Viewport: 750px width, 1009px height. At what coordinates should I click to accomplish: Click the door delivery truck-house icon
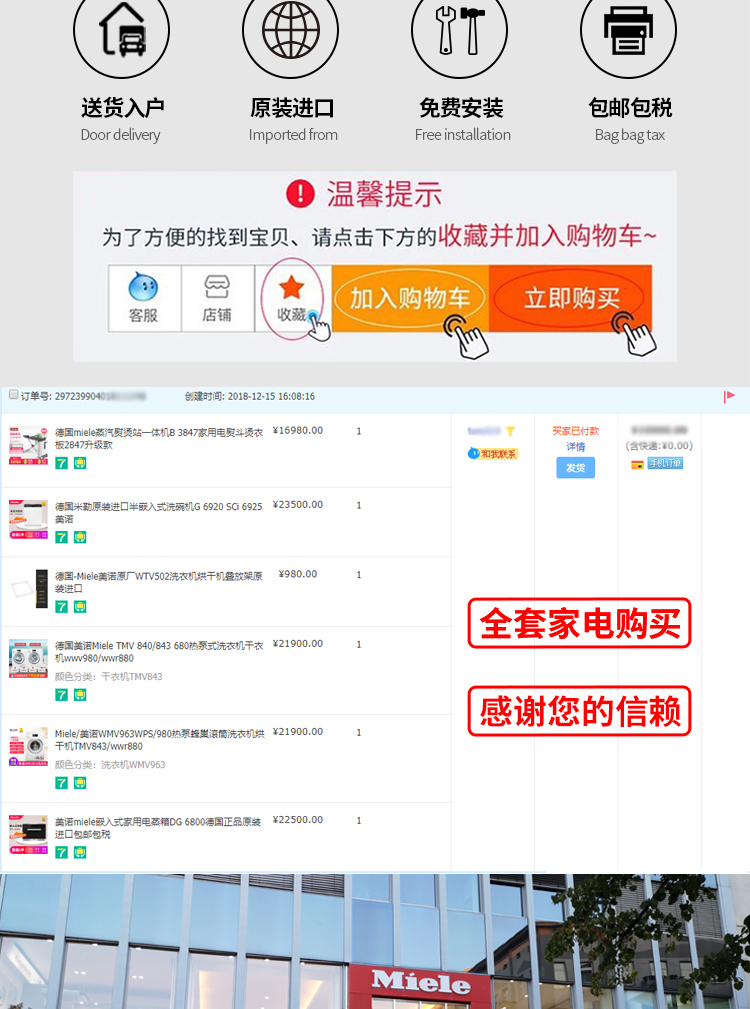[122, 30]
